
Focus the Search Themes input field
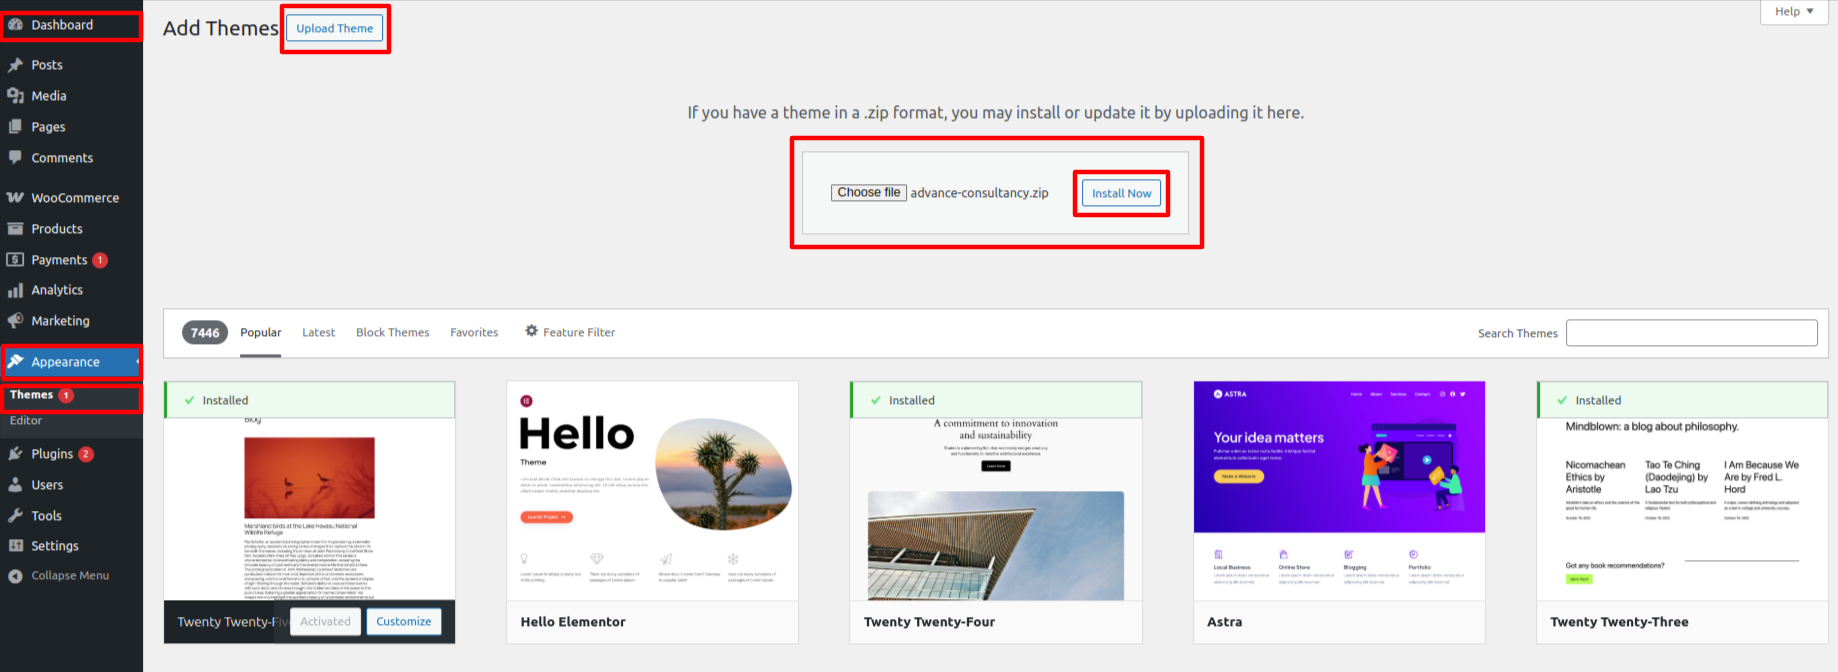[x=1691, y=333]
